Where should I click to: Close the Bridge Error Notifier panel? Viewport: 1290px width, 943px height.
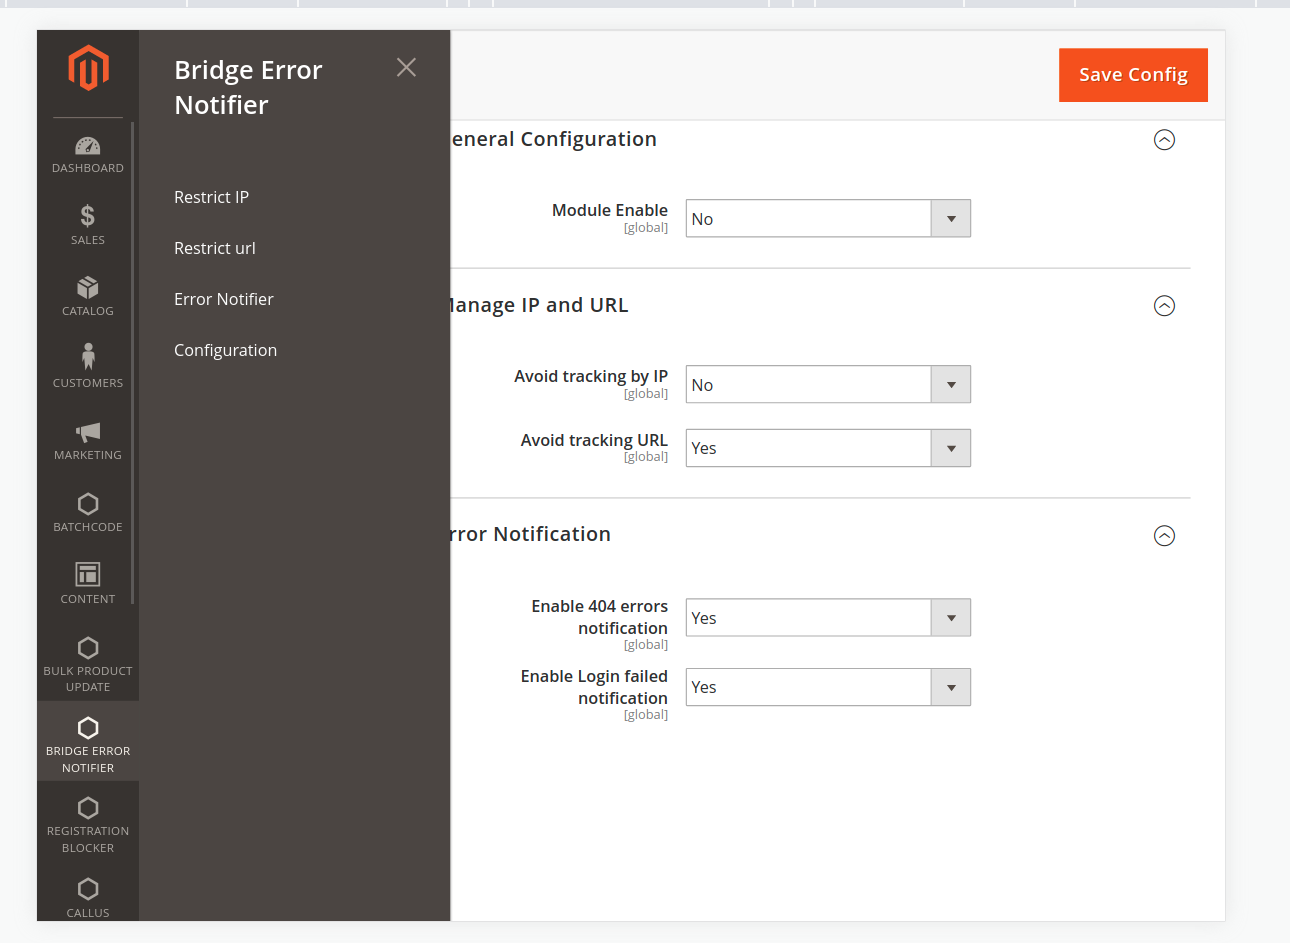[x=406, y=67]
